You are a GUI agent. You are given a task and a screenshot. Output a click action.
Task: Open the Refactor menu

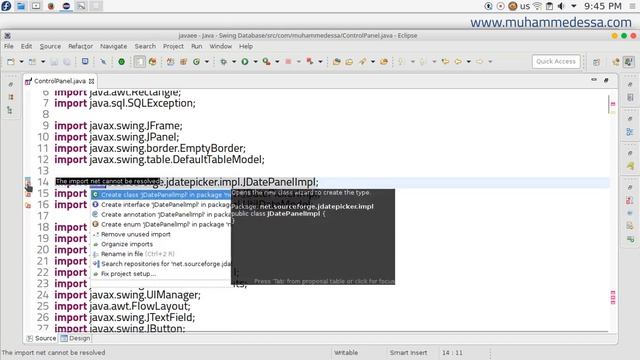[x=80, y=47]
